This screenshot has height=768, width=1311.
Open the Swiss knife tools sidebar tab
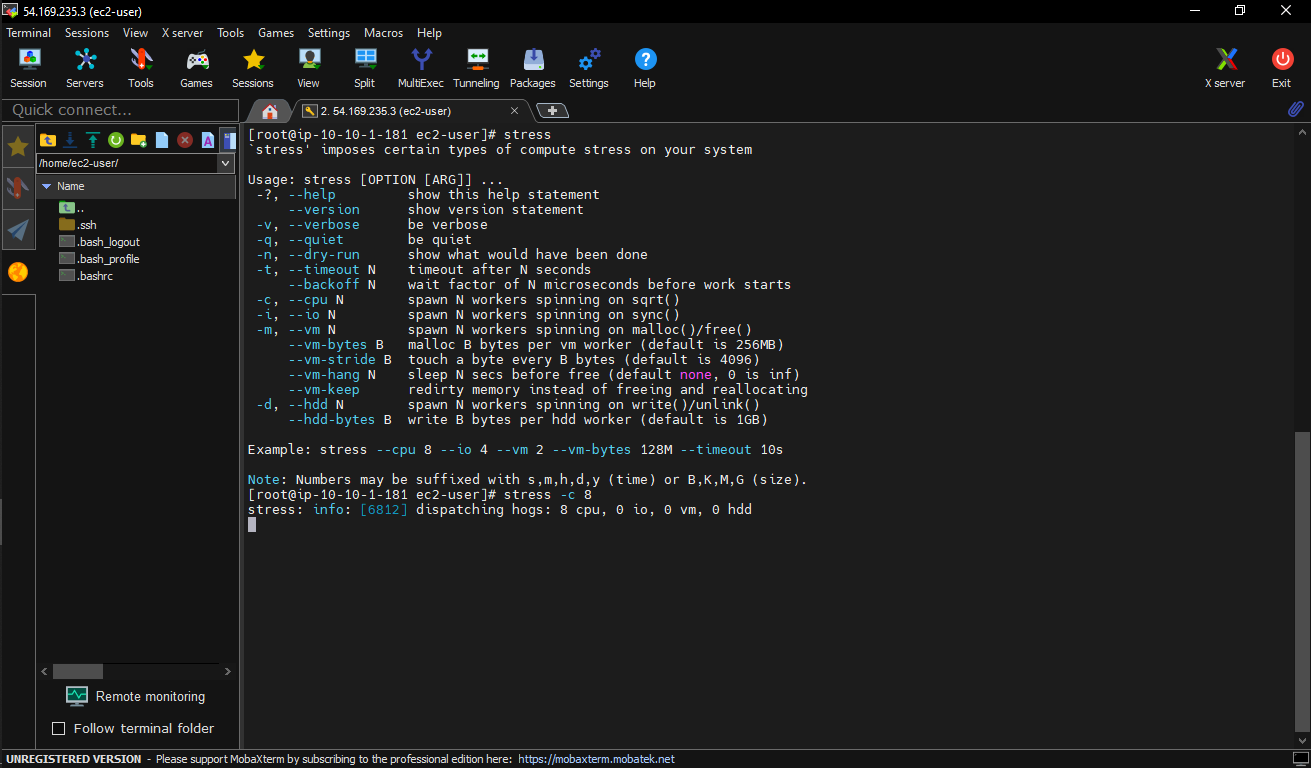pos(18,188)
